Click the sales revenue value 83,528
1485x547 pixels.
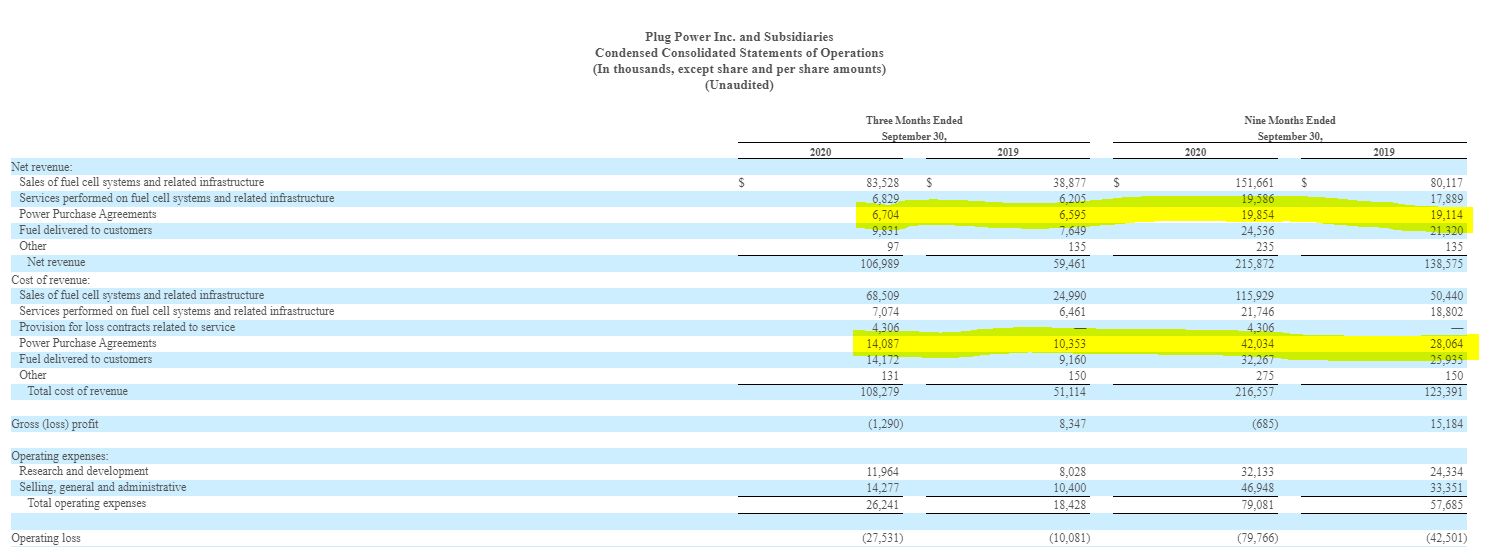click(885, 182)
